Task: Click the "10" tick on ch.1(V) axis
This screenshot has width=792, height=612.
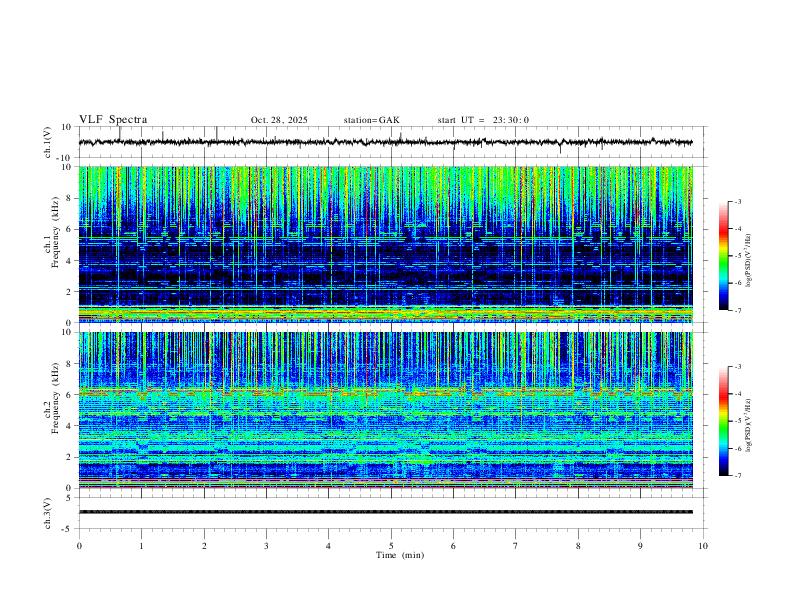Action: [x=66, y=127]
